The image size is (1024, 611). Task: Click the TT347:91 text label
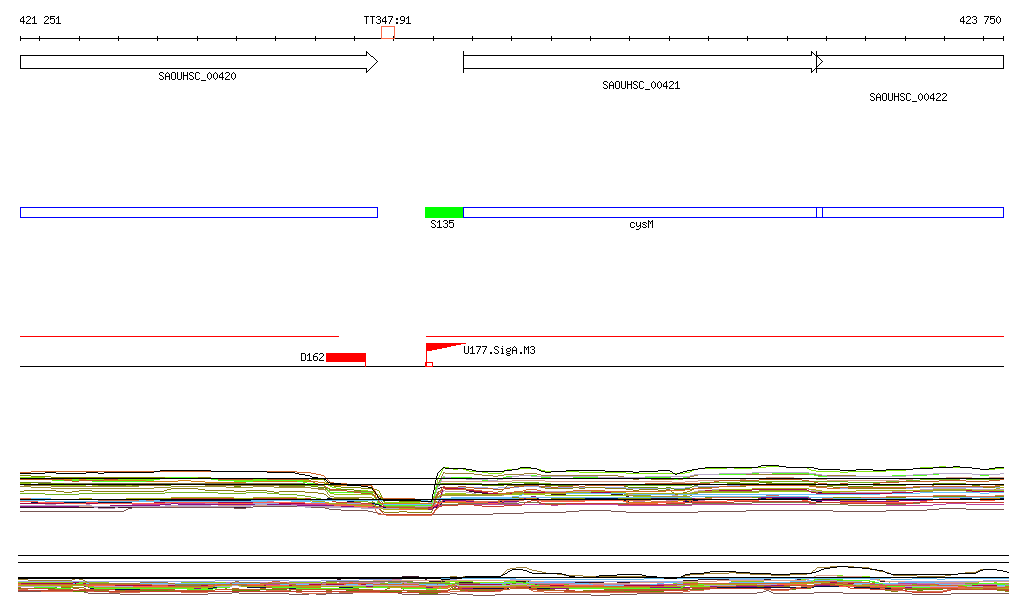[387, 20]
